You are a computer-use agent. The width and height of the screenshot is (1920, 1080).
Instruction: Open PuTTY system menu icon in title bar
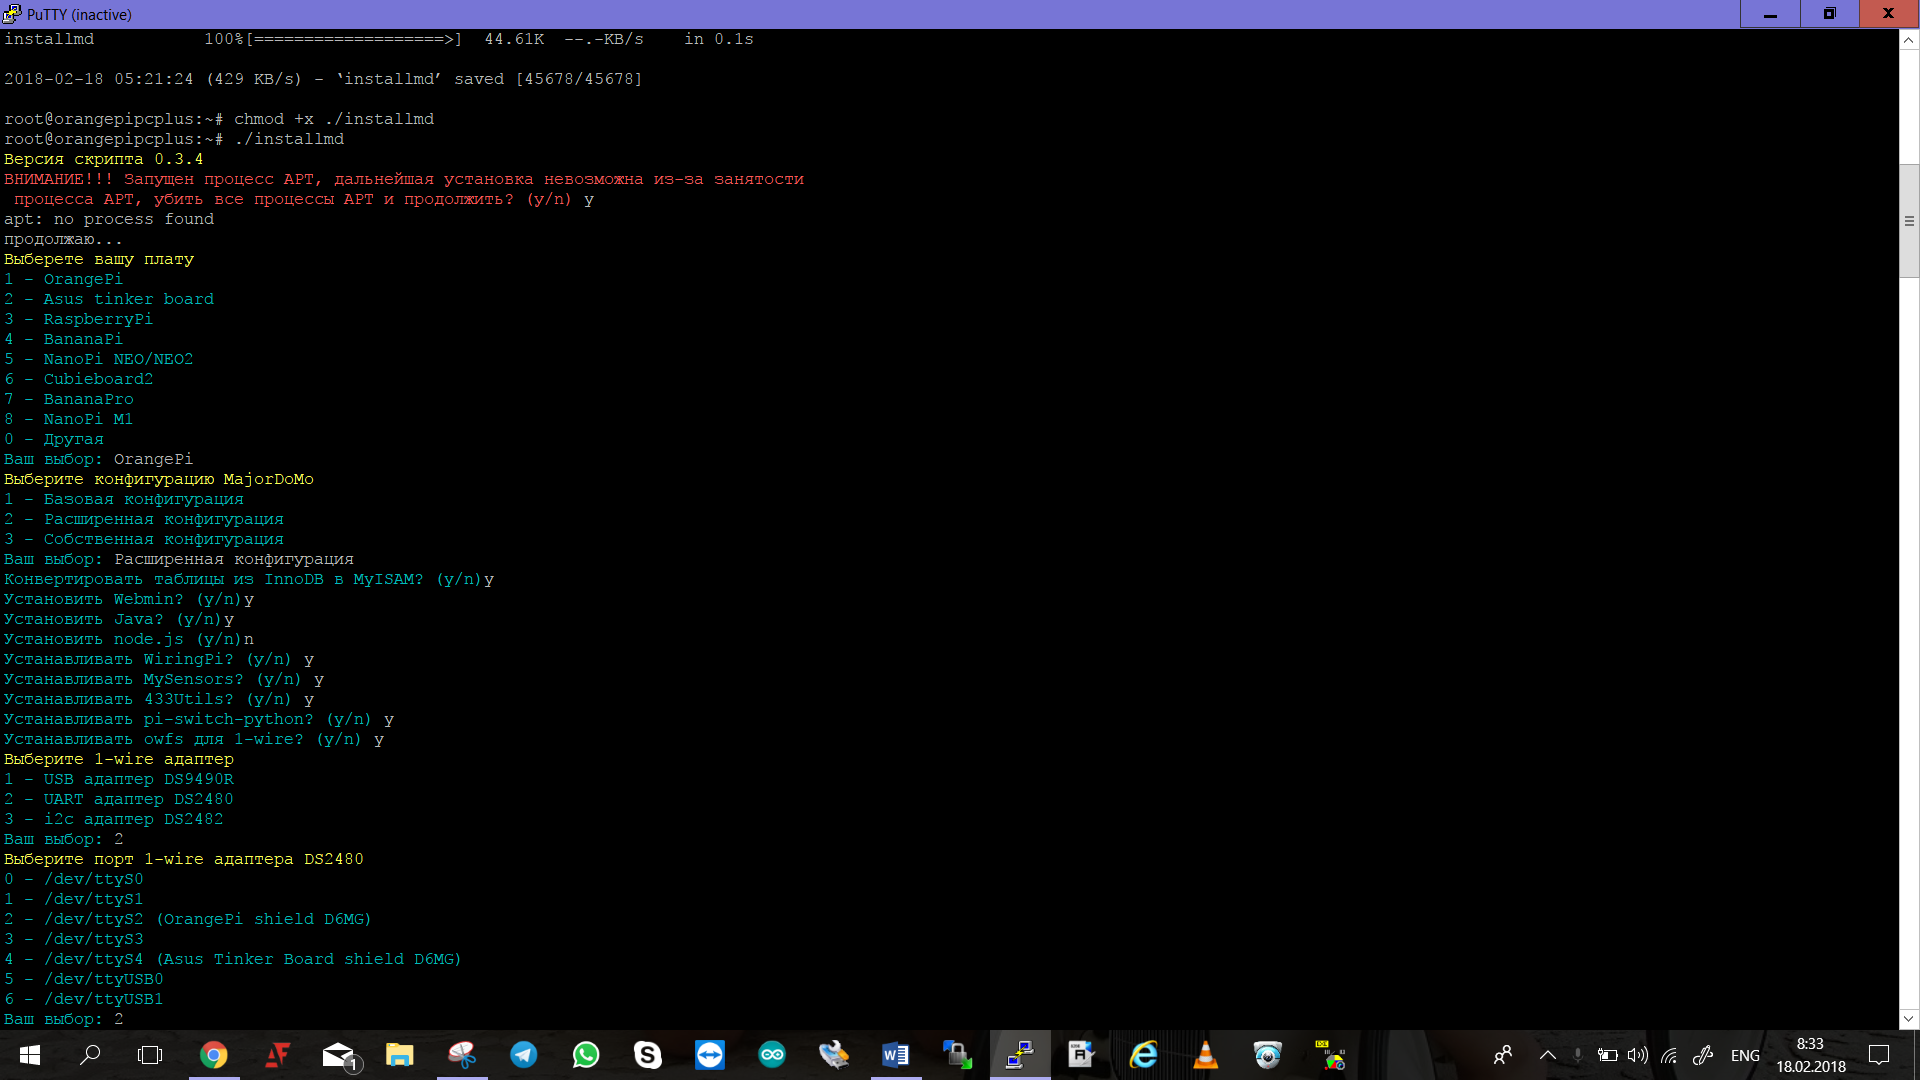click(x=12, y=14)
